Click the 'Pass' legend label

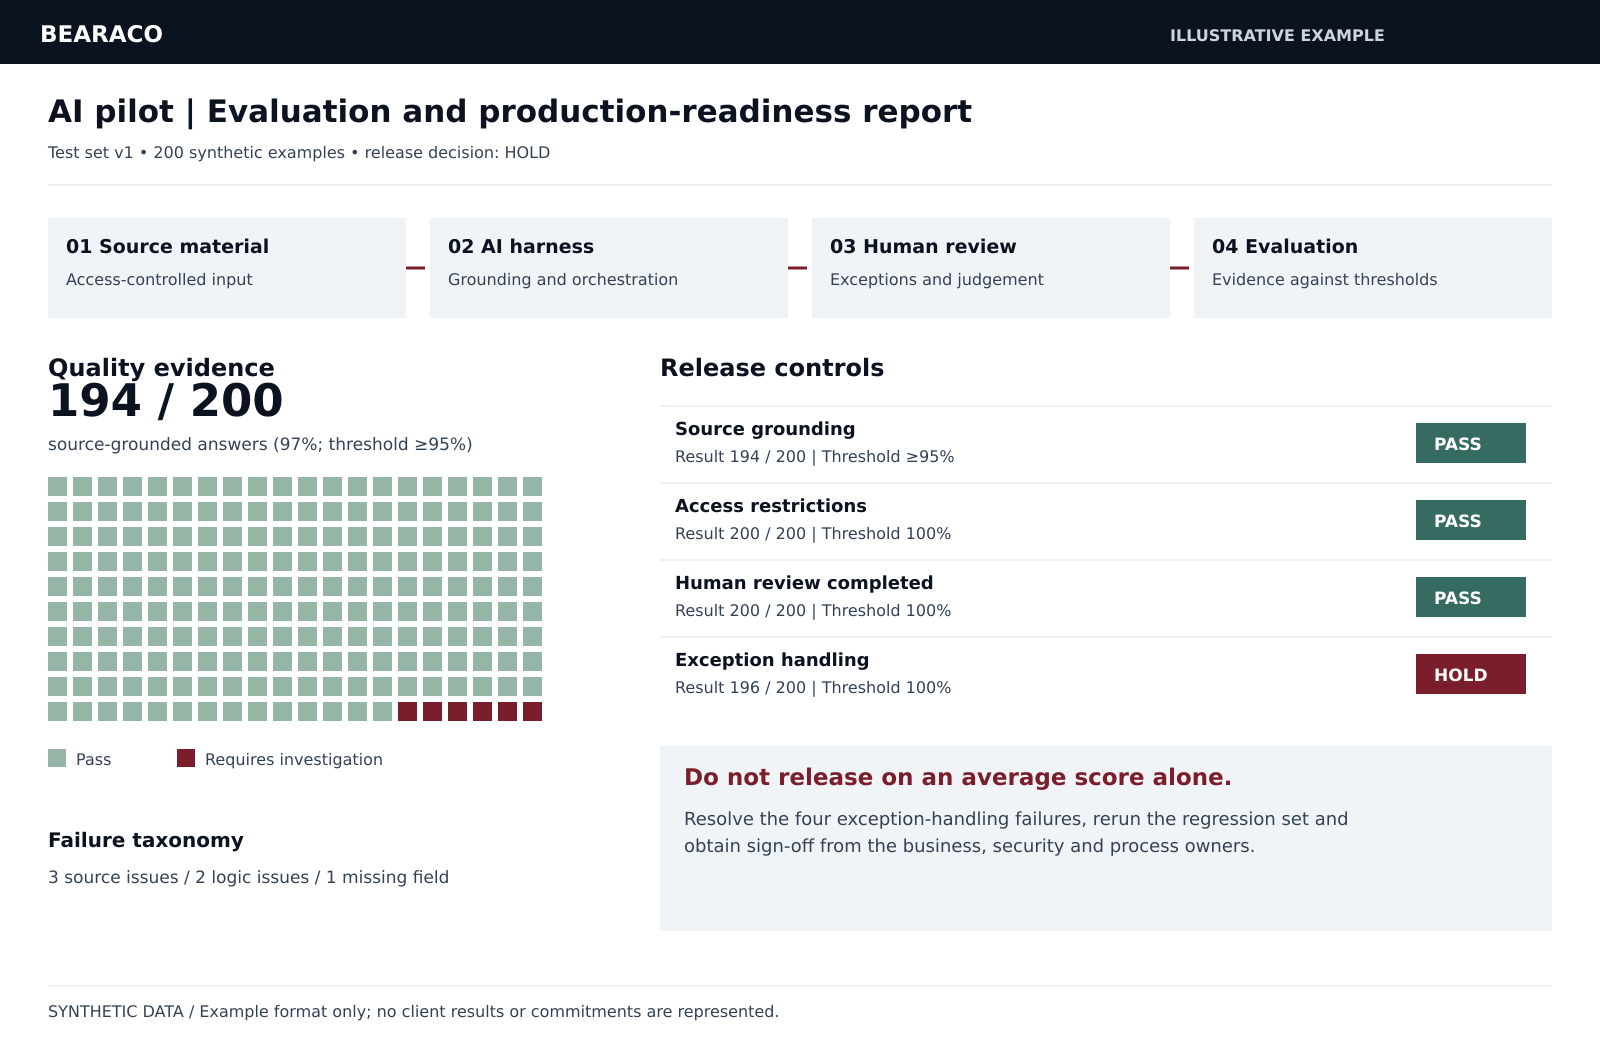click(94, 759)
